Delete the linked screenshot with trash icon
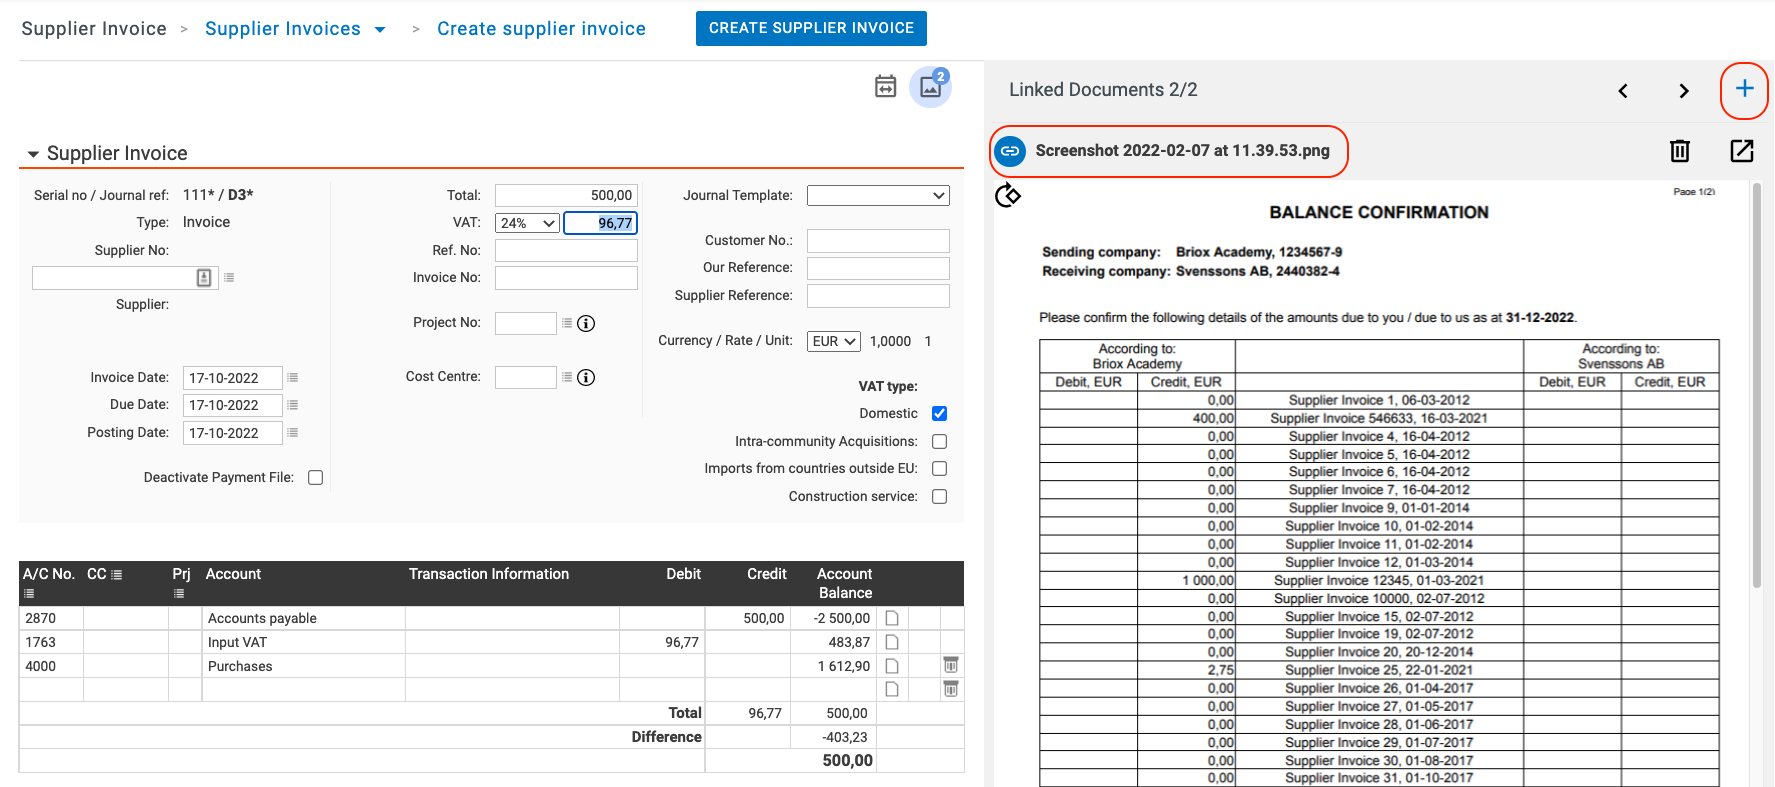The image size is (1775, 787). (1680, 151)
